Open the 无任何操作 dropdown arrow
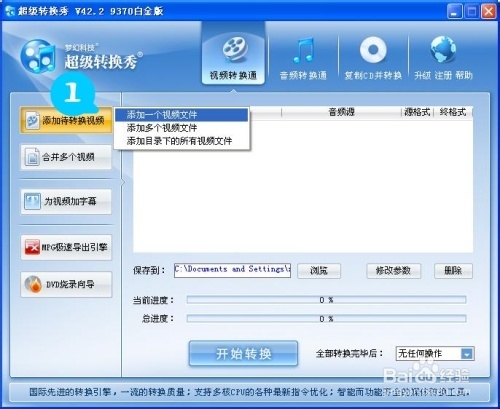500x409 pixels. click(467, 354)
